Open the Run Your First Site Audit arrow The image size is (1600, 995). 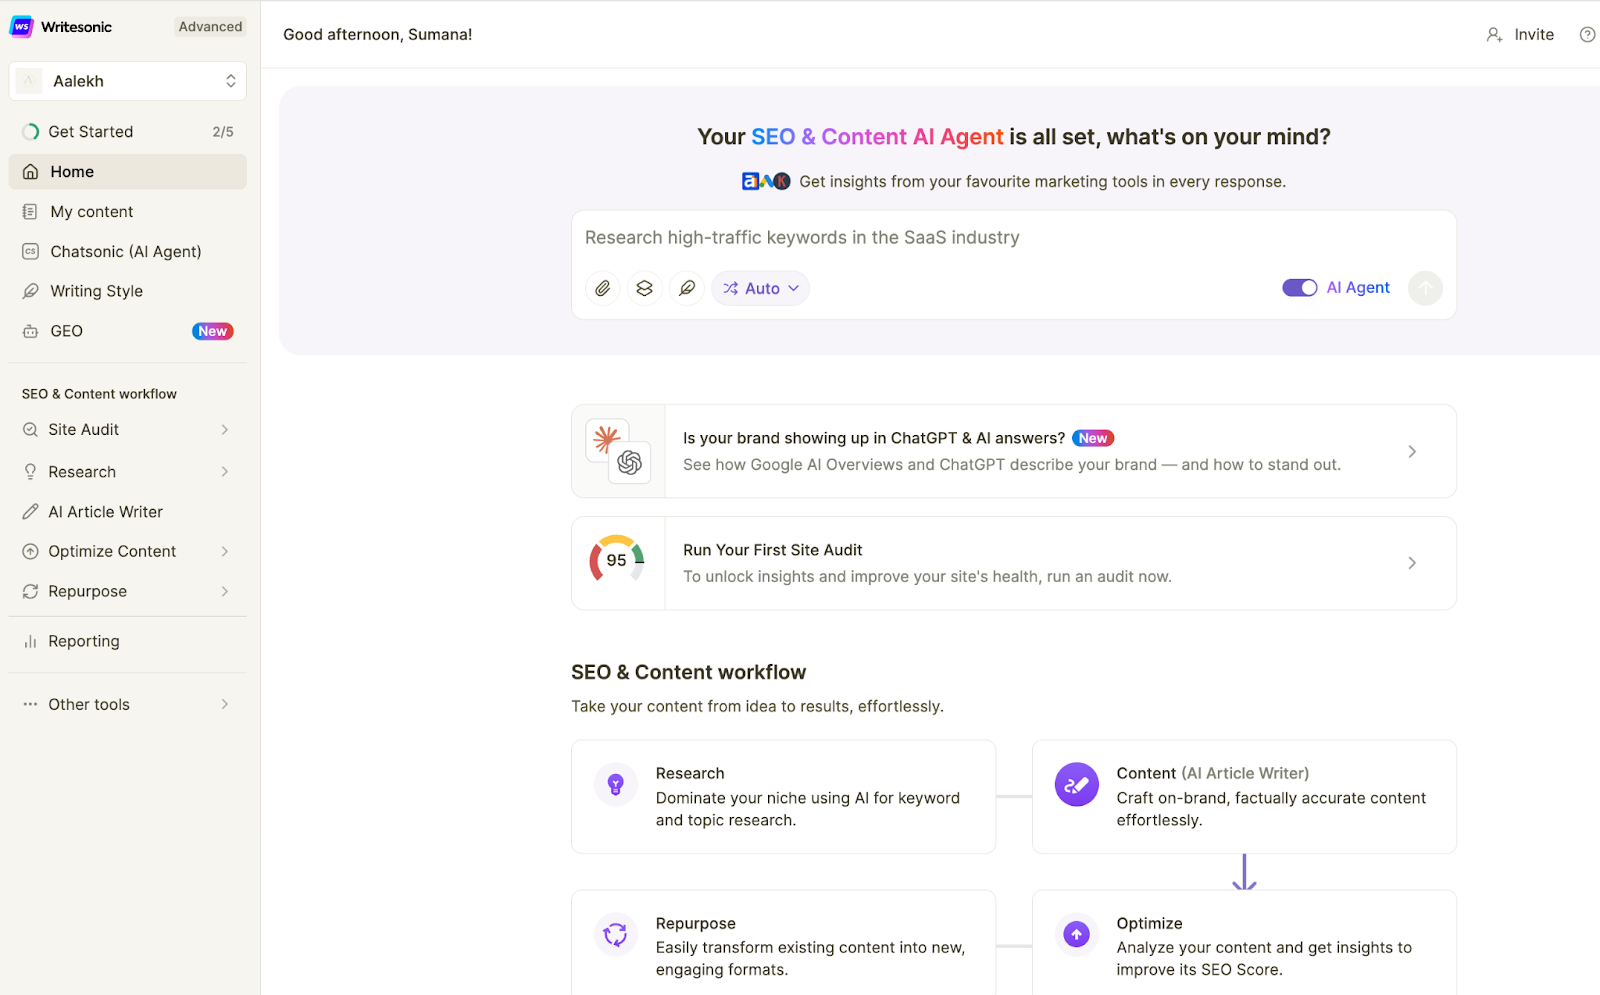click(x=1412, y=563)
